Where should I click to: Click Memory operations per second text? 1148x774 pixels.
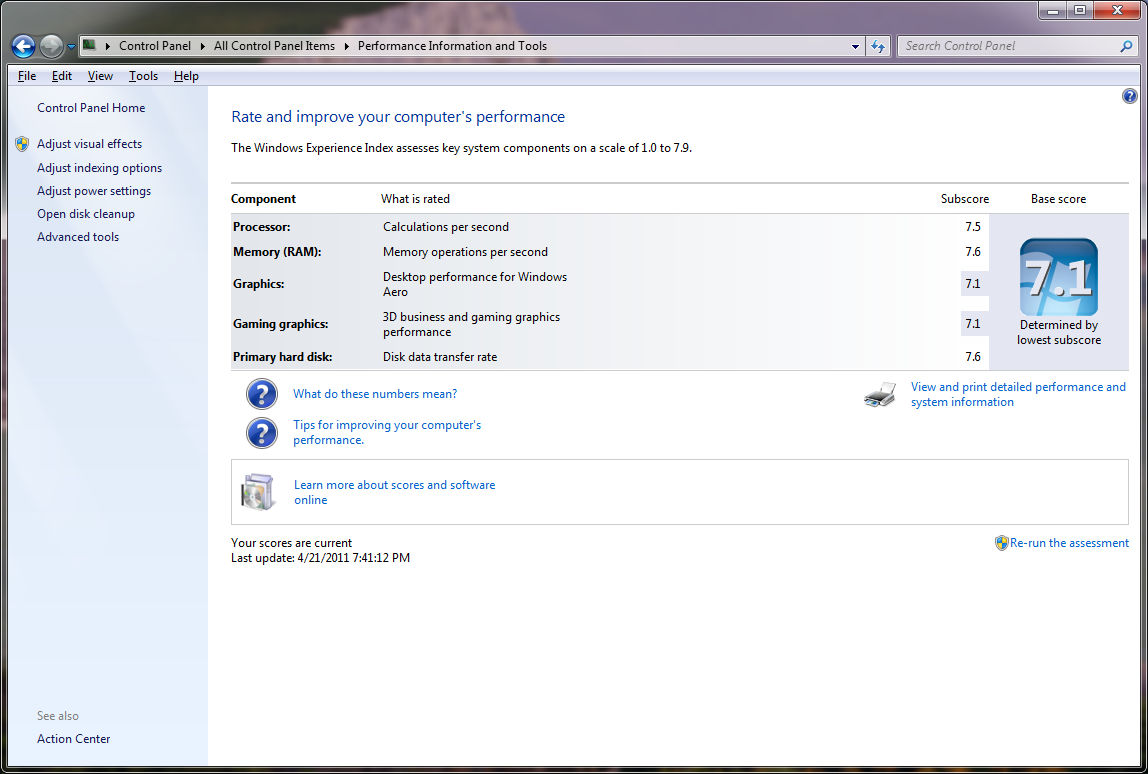click(x=465, y=252)
